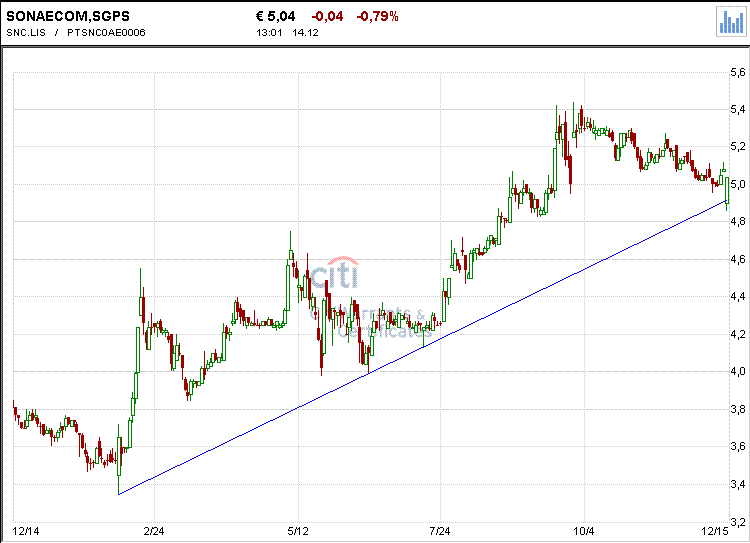The image size is (750, 543).
Task: Click the 3,2 price axis label
Action: [738, 521]
